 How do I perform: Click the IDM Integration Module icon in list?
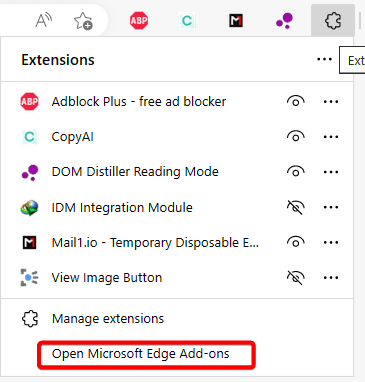29,208
